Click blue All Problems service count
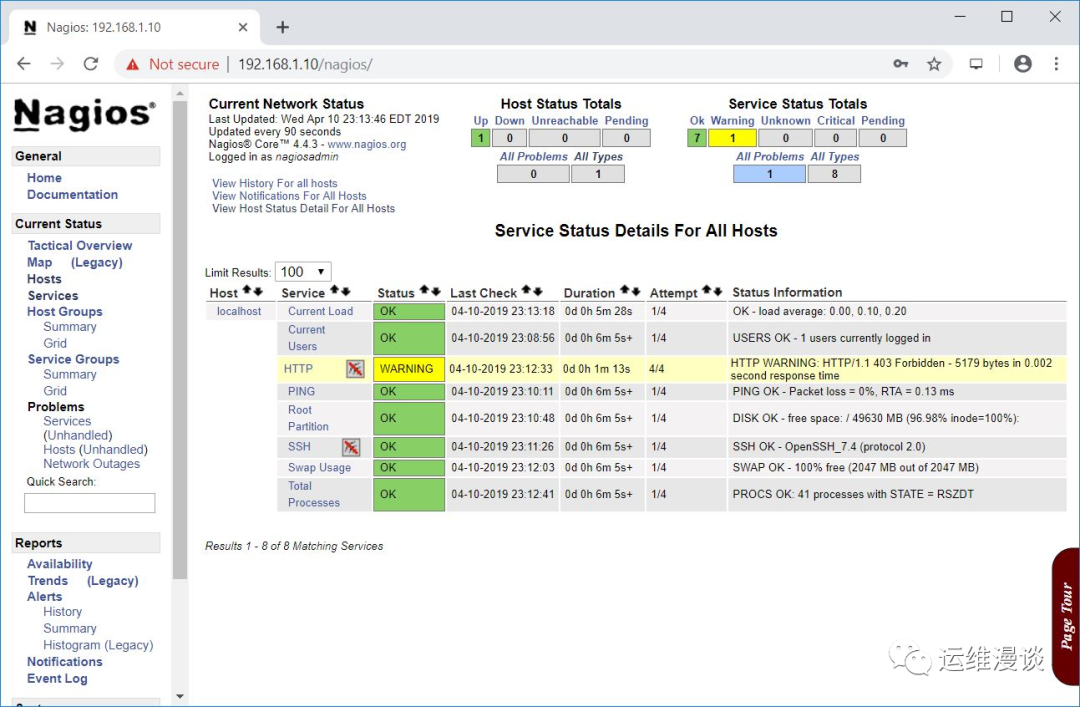Viewport: 1080px width, 707px height. tap(769, 174)
